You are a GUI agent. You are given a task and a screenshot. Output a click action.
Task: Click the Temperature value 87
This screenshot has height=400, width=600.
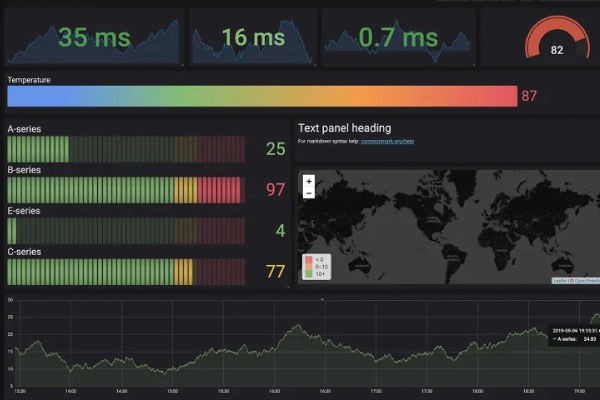(x=529, y=96)
